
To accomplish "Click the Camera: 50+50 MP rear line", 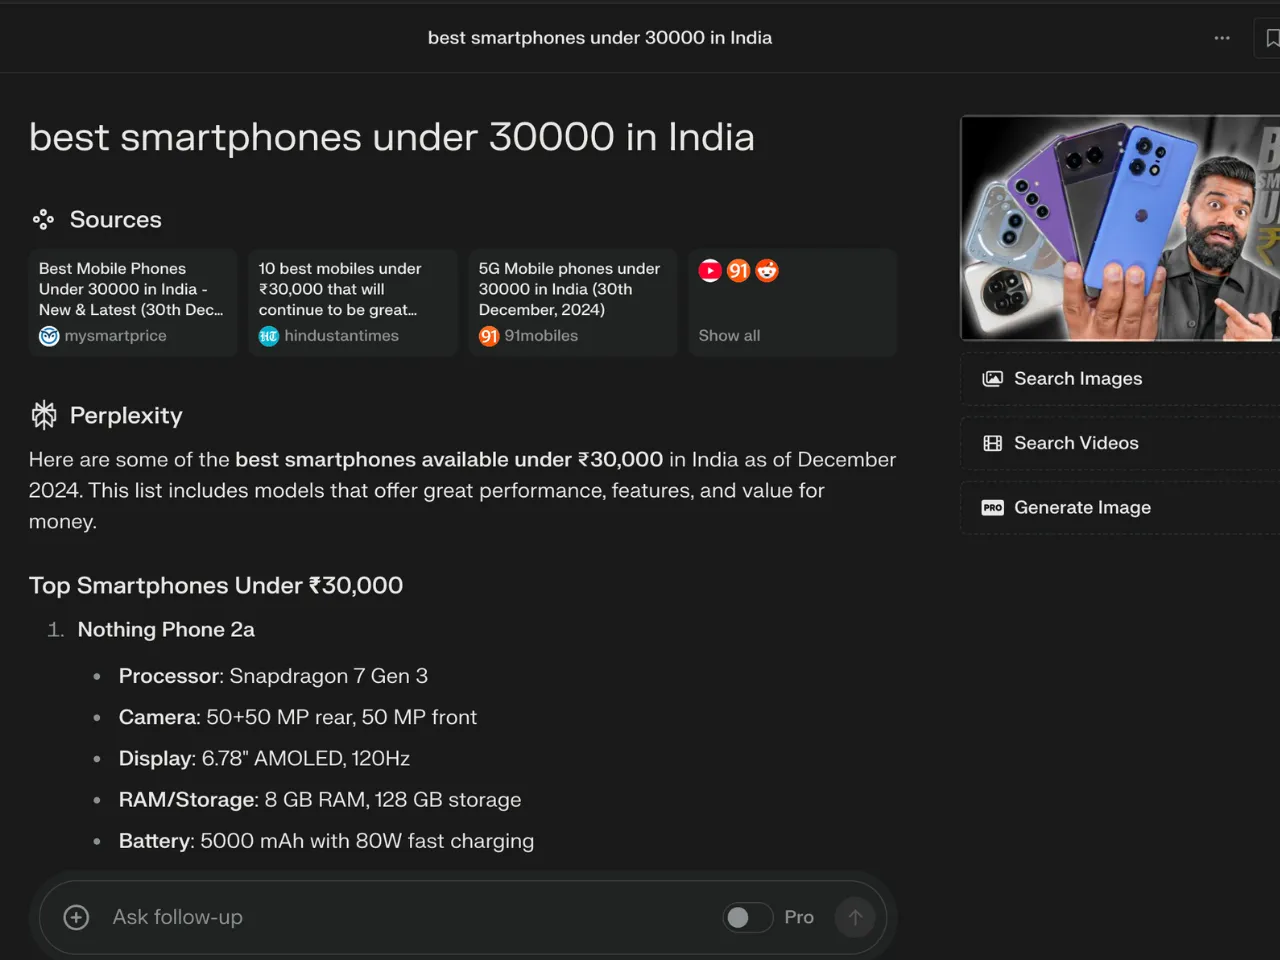I will tap(298, 717).
